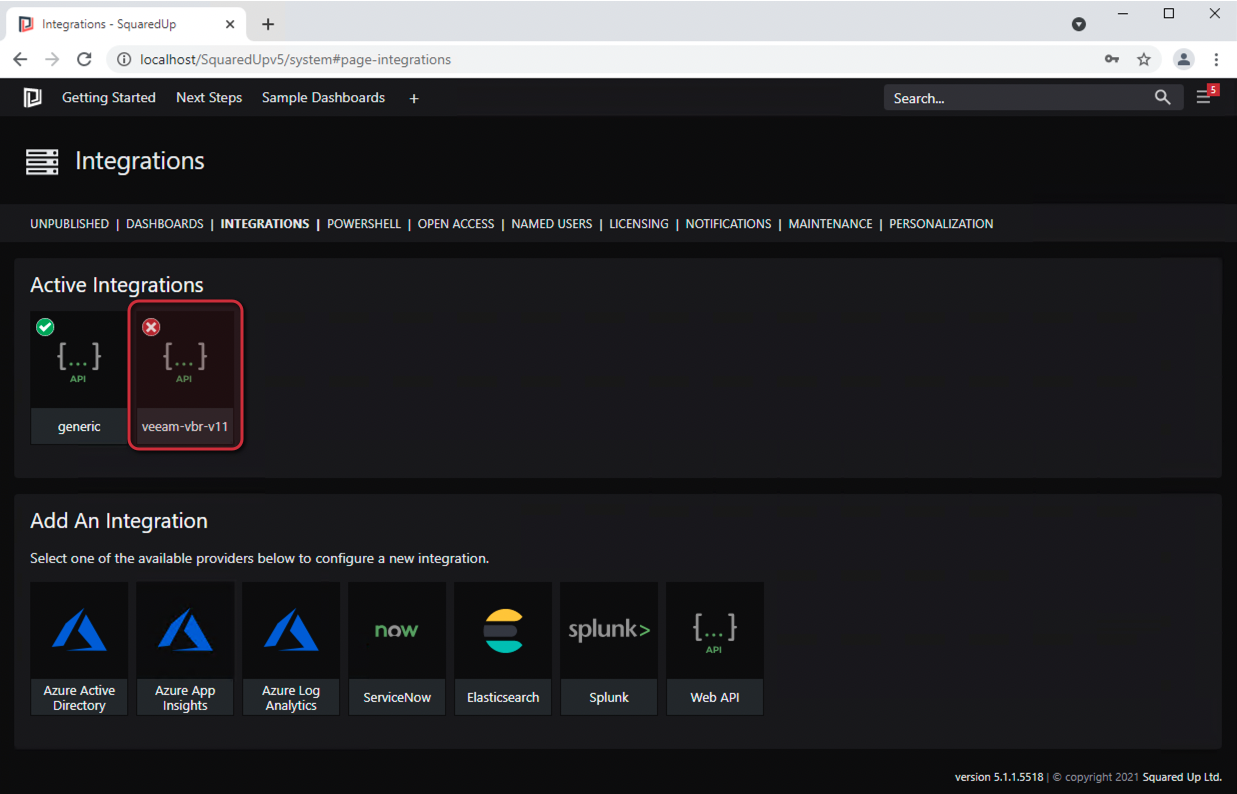
Task: Go to the POWERSHELL section
Action: point(364,224)
